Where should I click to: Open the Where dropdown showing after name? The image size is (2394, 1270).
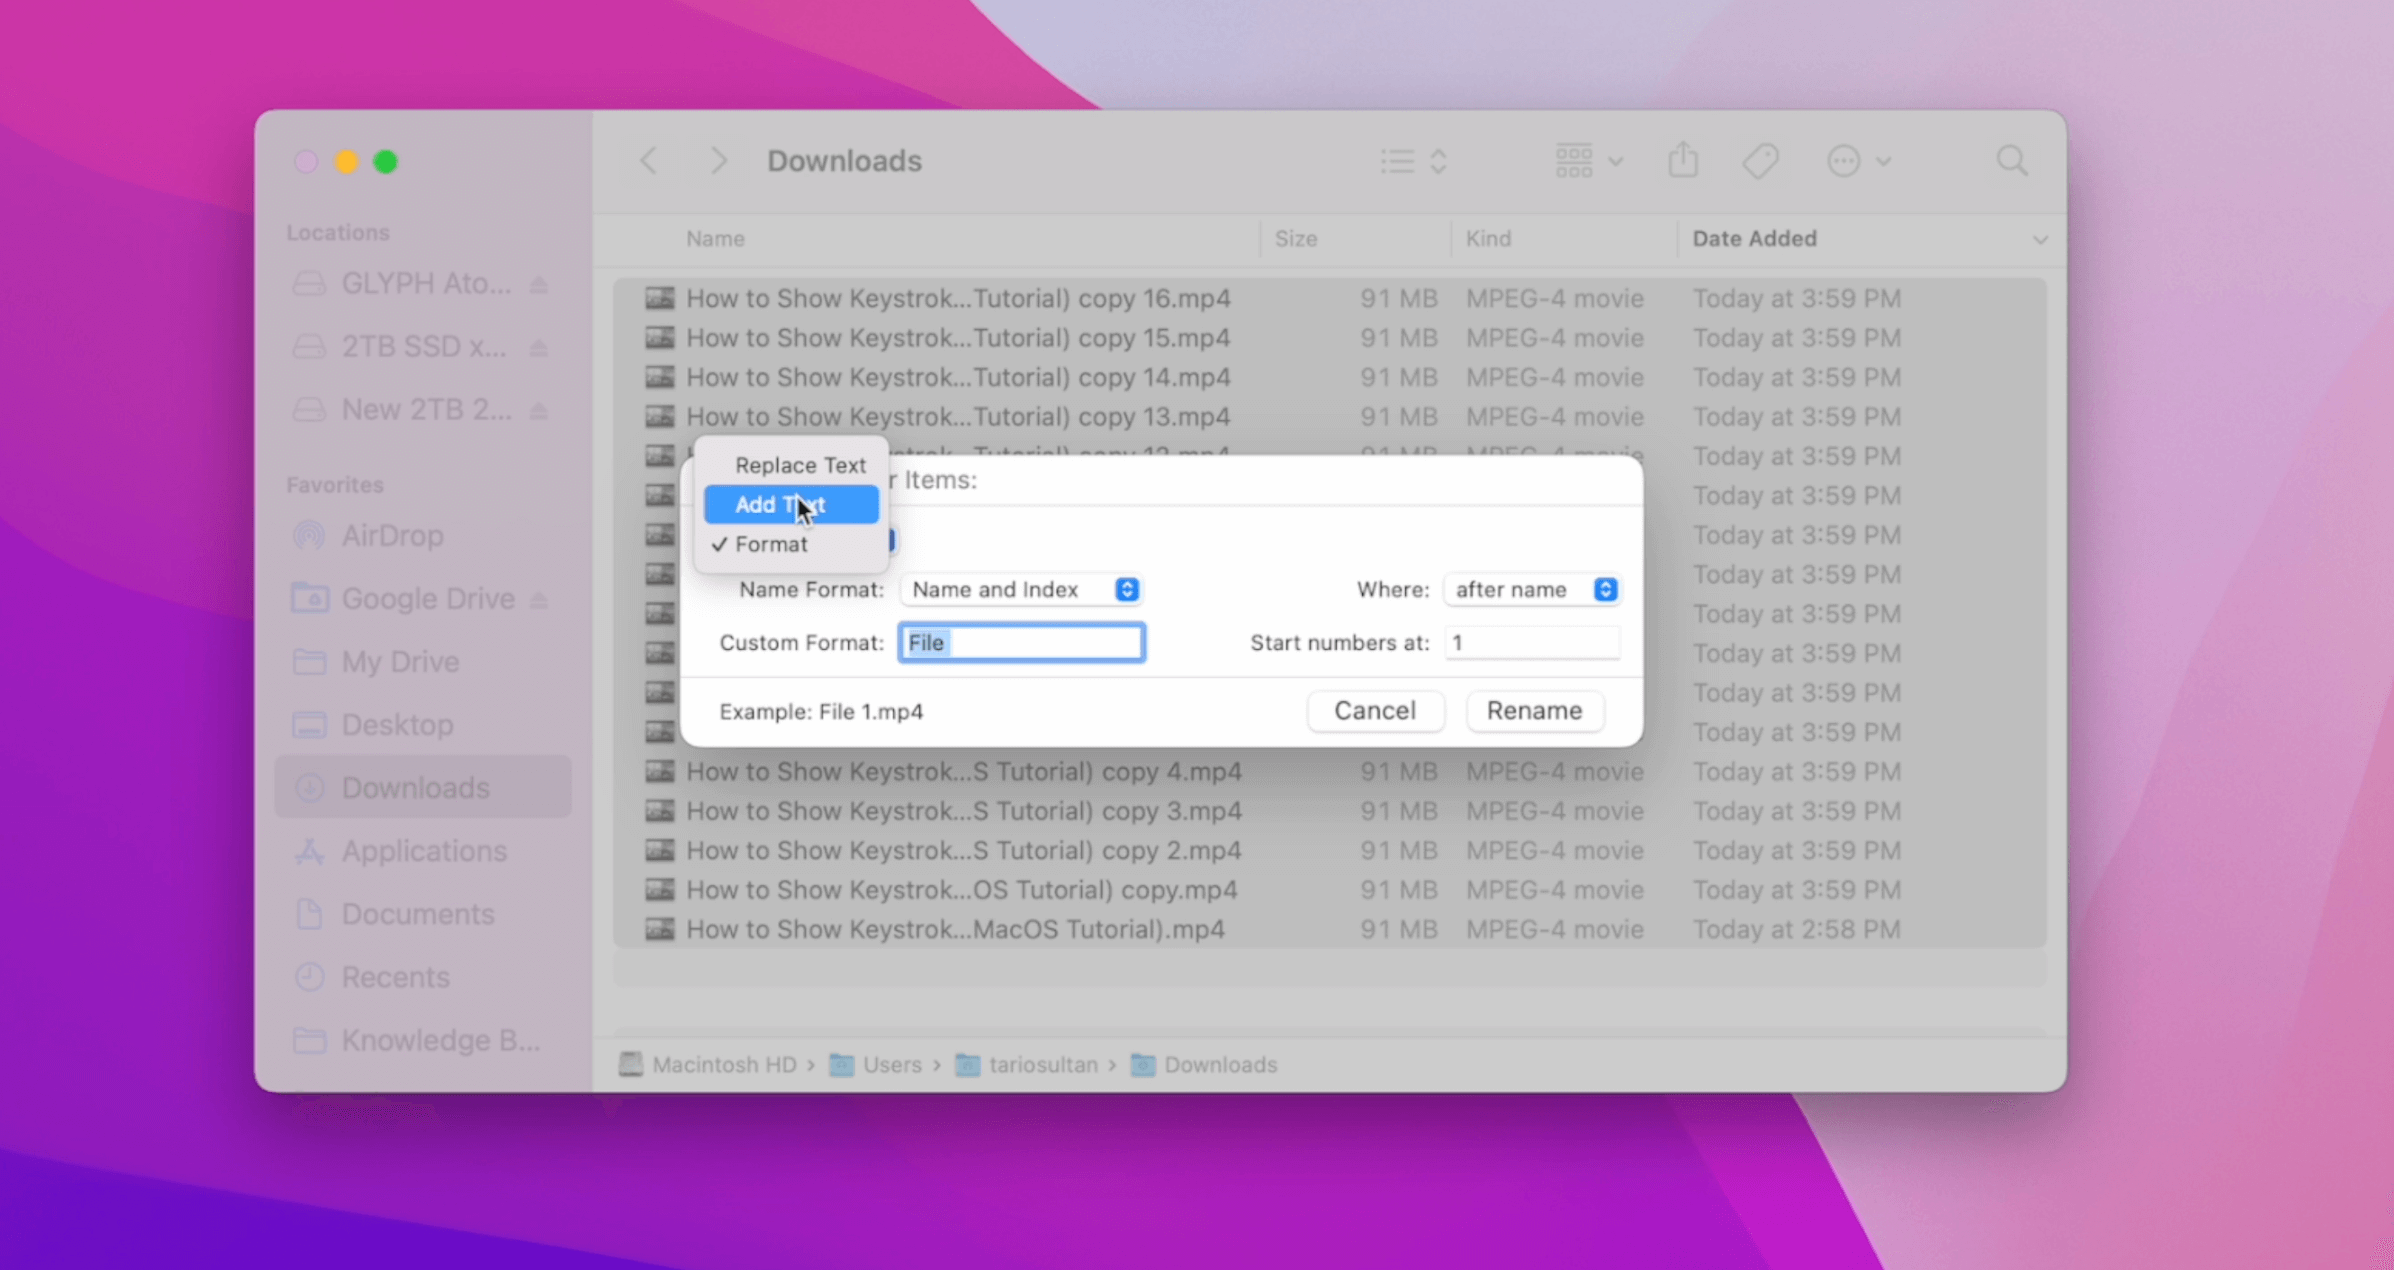(1532, 589)
